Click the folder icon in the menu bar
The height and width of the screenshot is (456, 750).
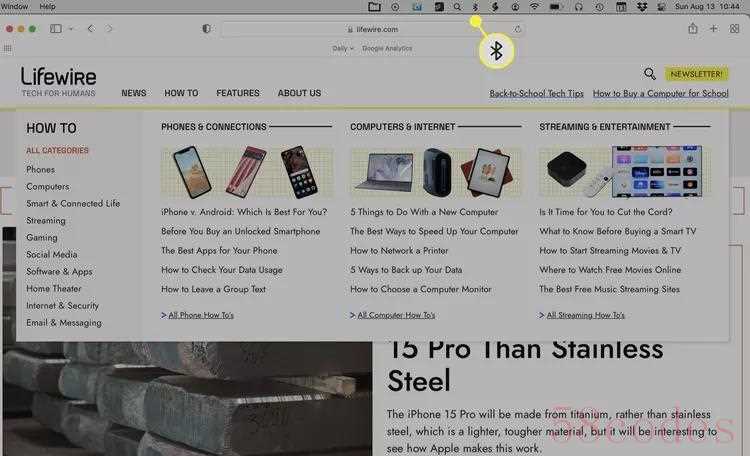tap(374, 7)
